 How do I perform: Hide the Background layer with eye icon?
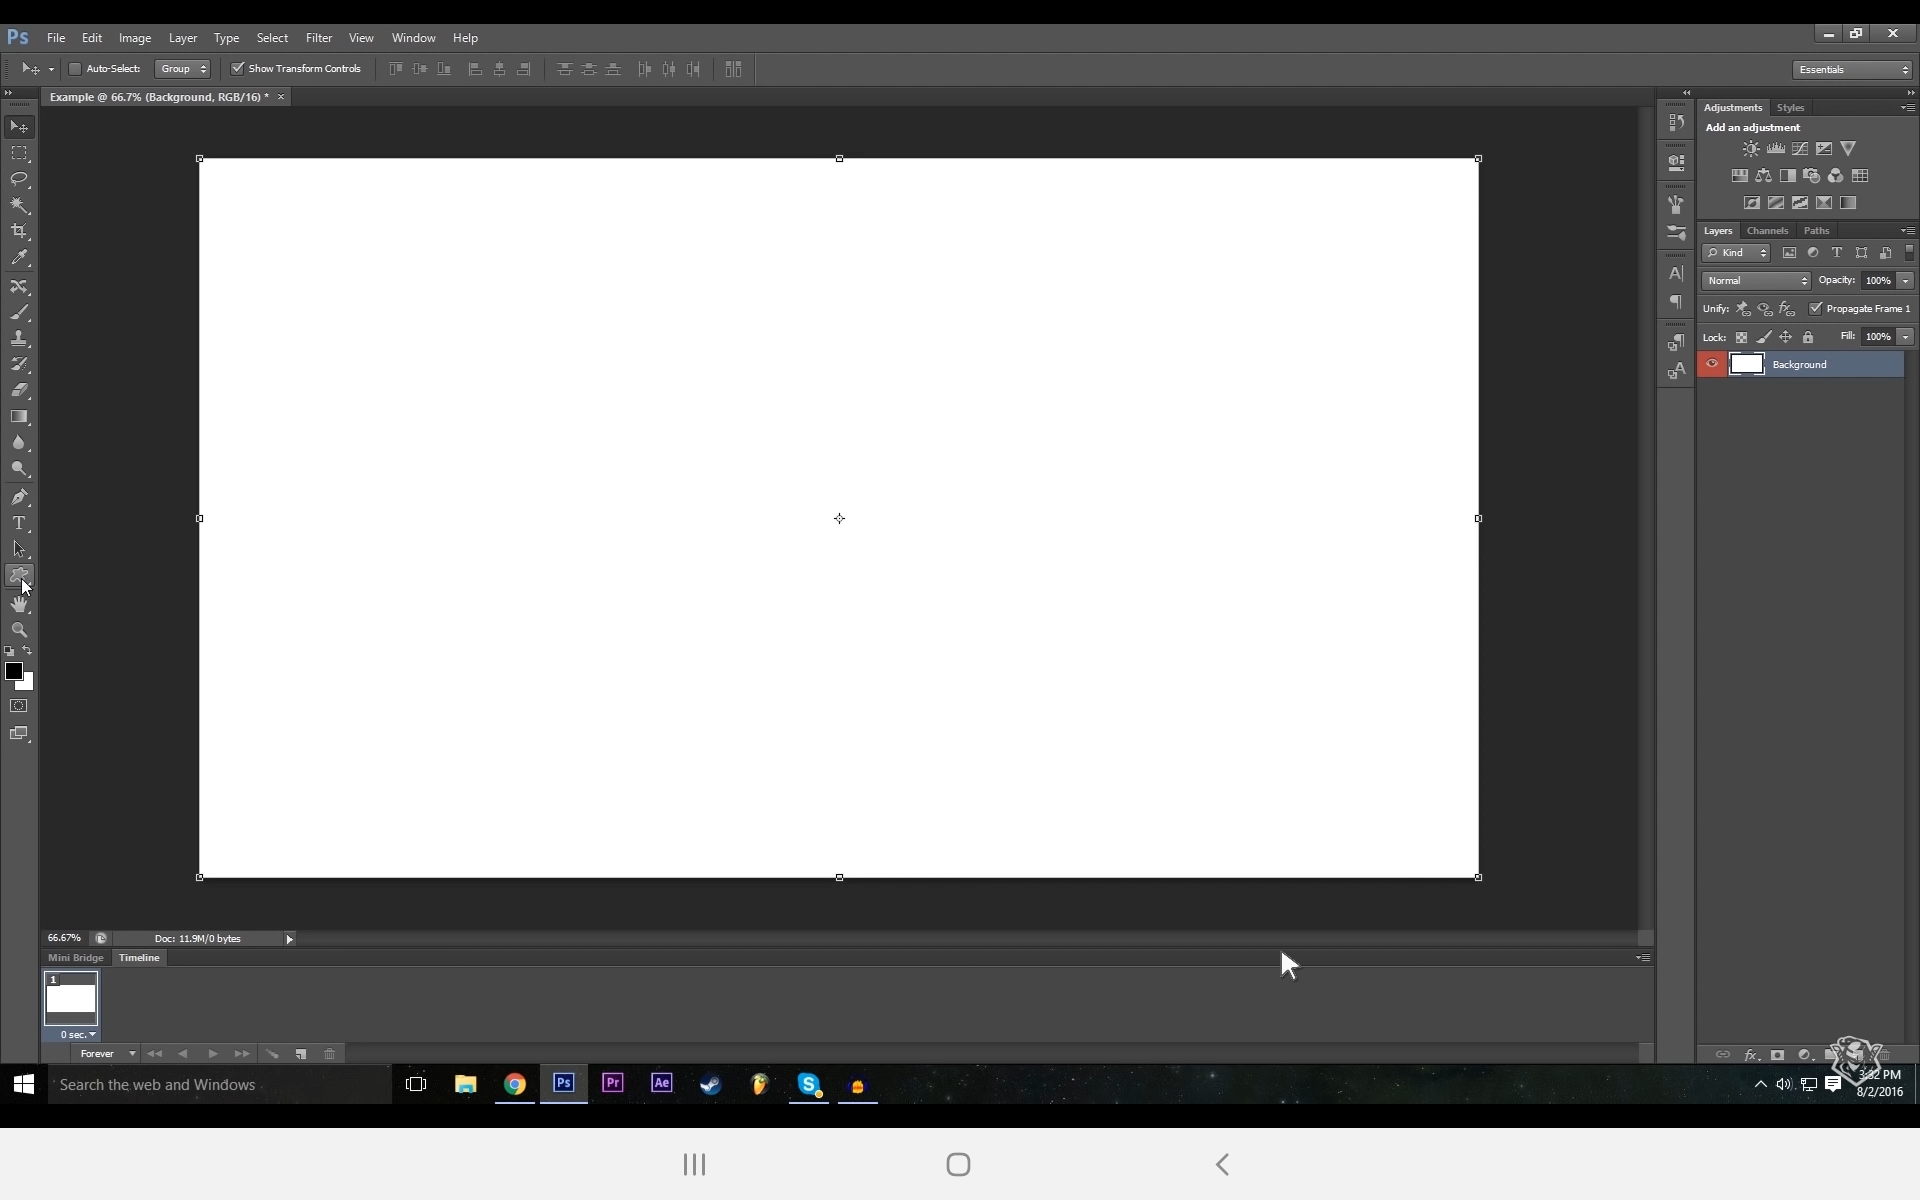click(1712, 364)
